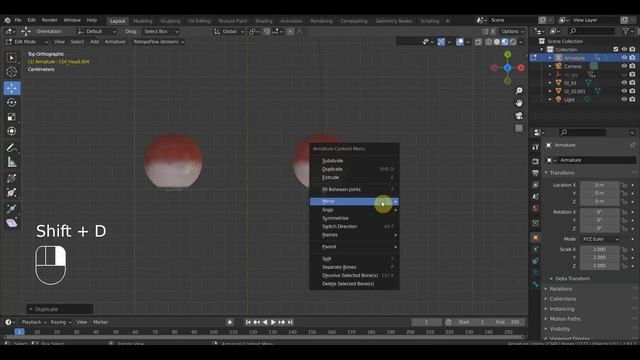The height and width of the screenshot is (360, 640).
Task: Toggle X-ray display in viewport header
Action: coord(478,42)
